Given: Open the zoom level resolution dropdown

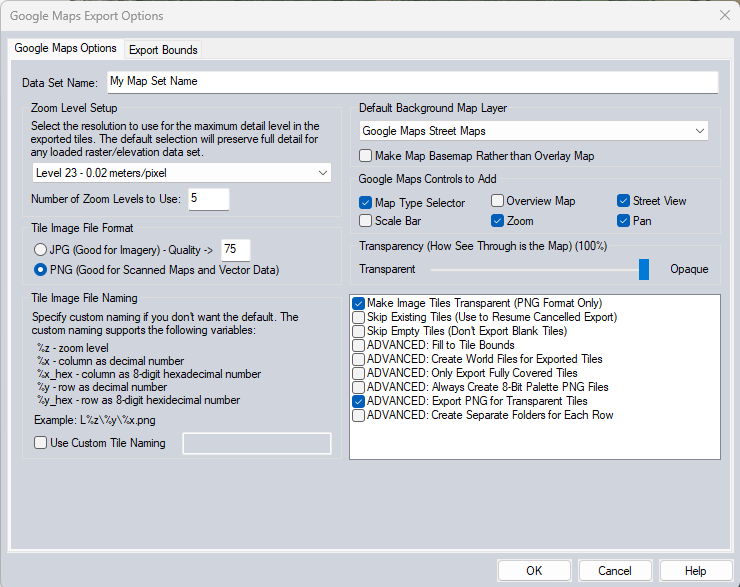Looking at the screenshot, I should coord(180,173).
